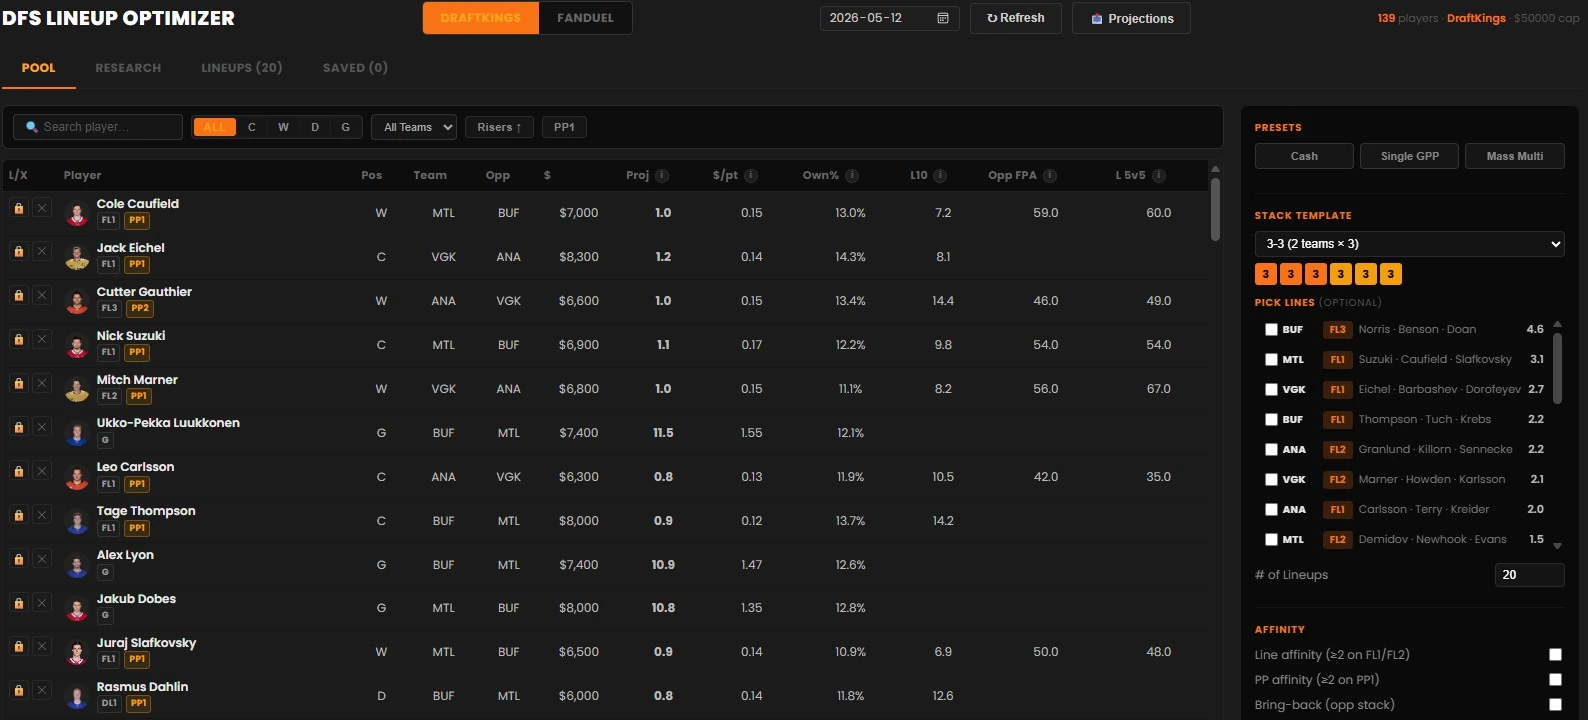Click the pick lines list scrollbar
Screen dimensions: 1588x720
point(1557,369)
